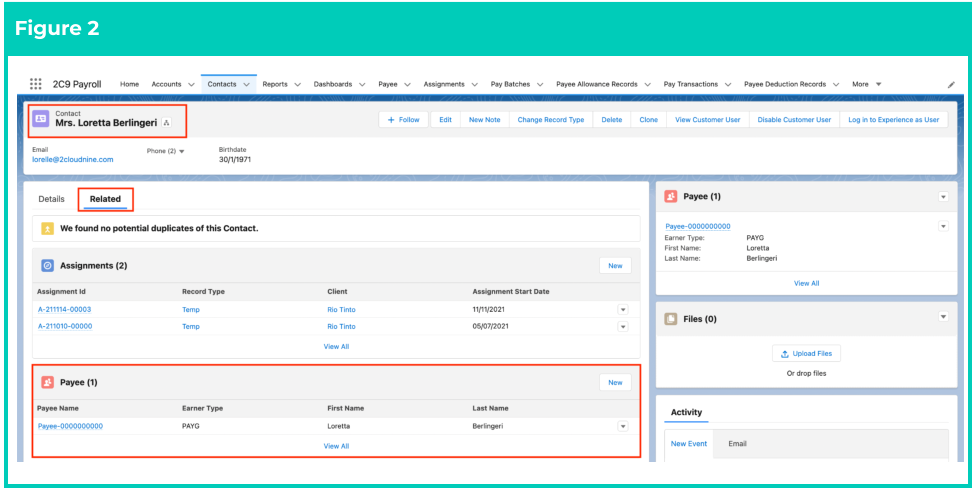The height and width of the screenshot is (492, 976).
Task: Open Payee-0000000000 in sidebar panel
Action: coord(698,226)
